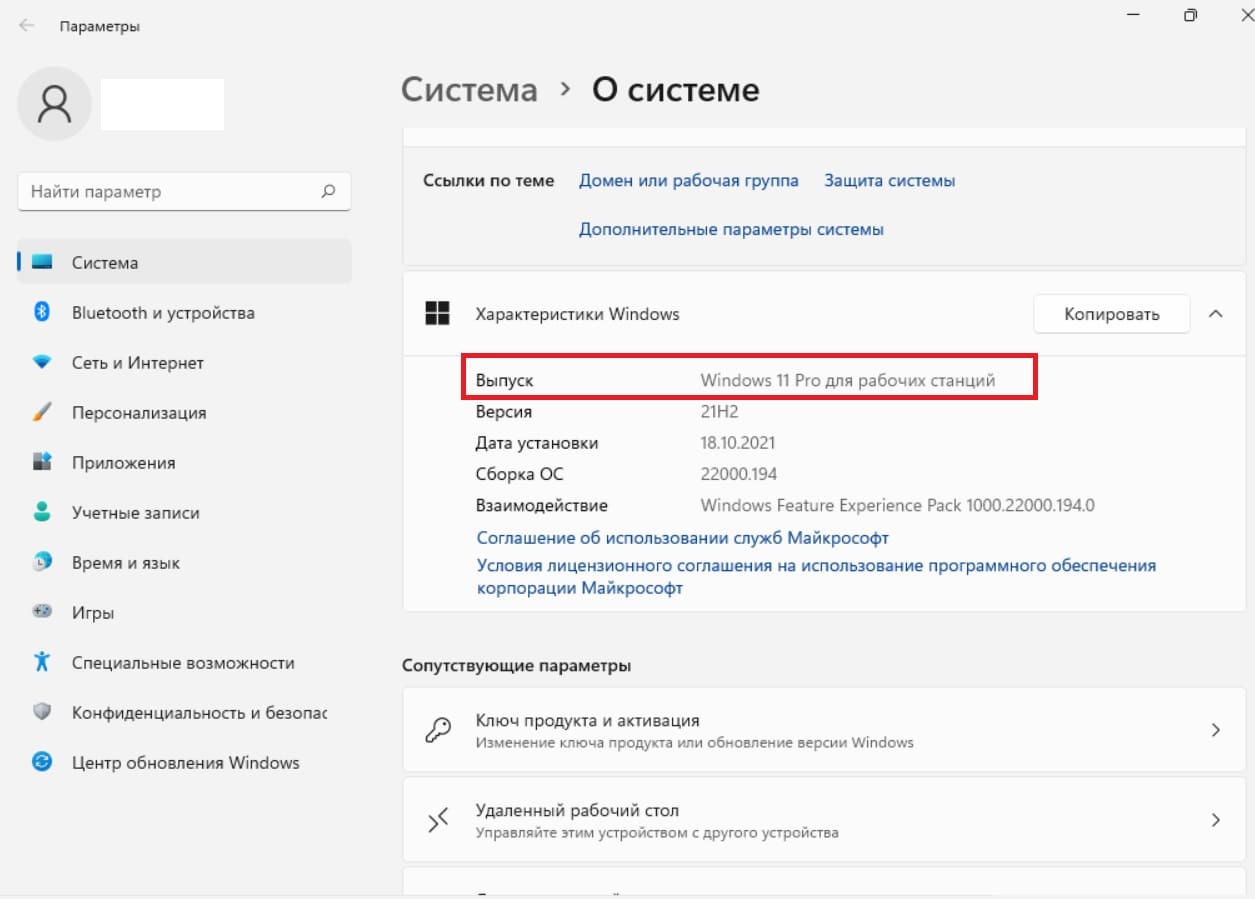The height and width of the screenshot is (899, 1255).
Task: Open Удаленный рабочий стол settings
Action: click(x=822, y=820)
